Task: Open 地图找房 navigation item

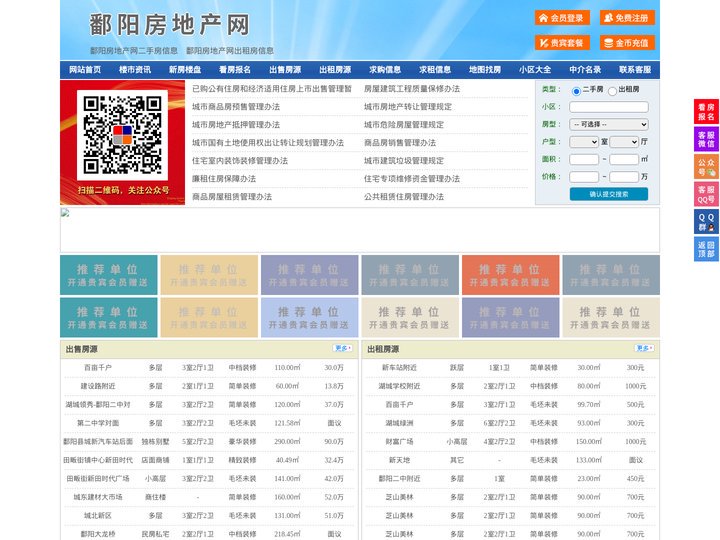Action: tap(485, 70)
